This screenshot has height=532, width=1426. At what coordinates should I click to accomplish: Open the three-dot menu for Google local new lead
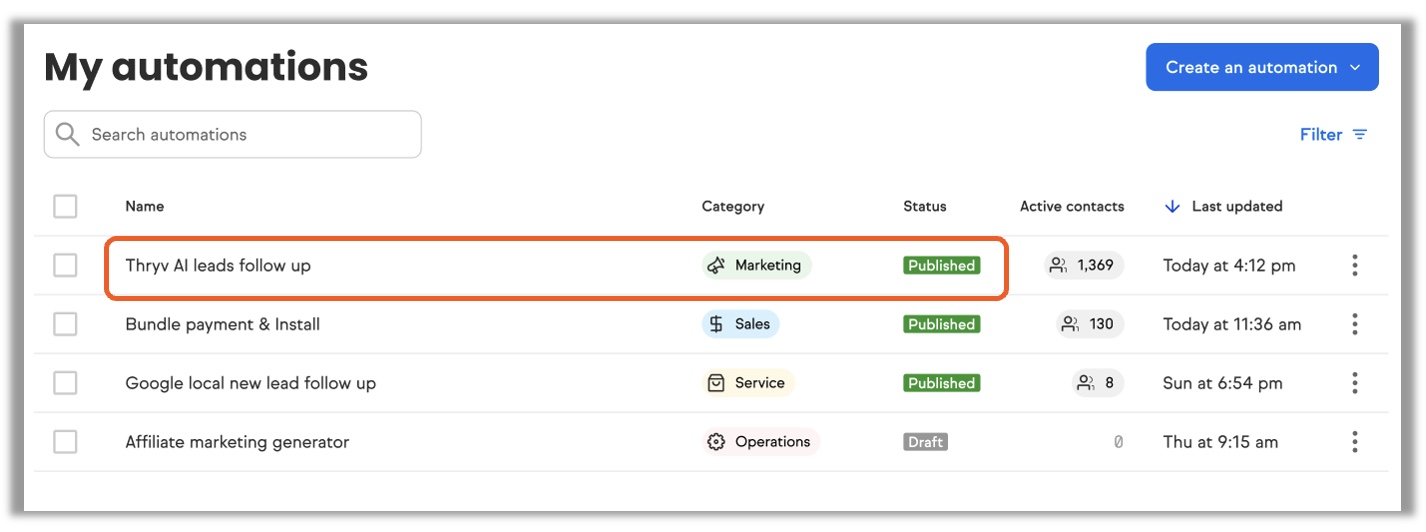pos(1355,383)
